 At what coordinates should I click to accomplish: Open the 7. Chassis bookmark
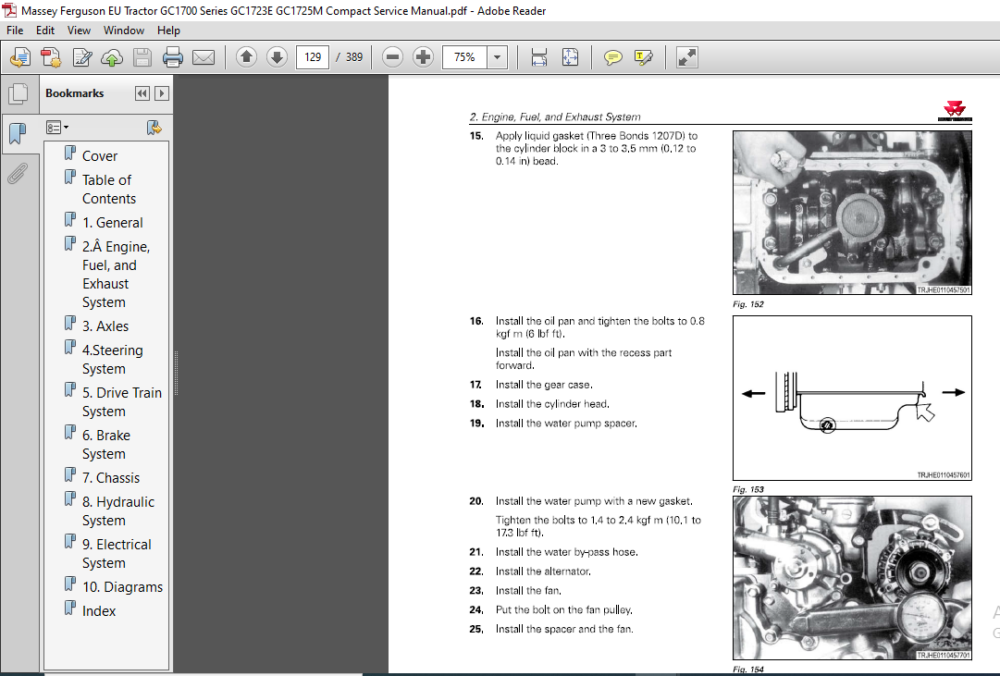(111, 478)
